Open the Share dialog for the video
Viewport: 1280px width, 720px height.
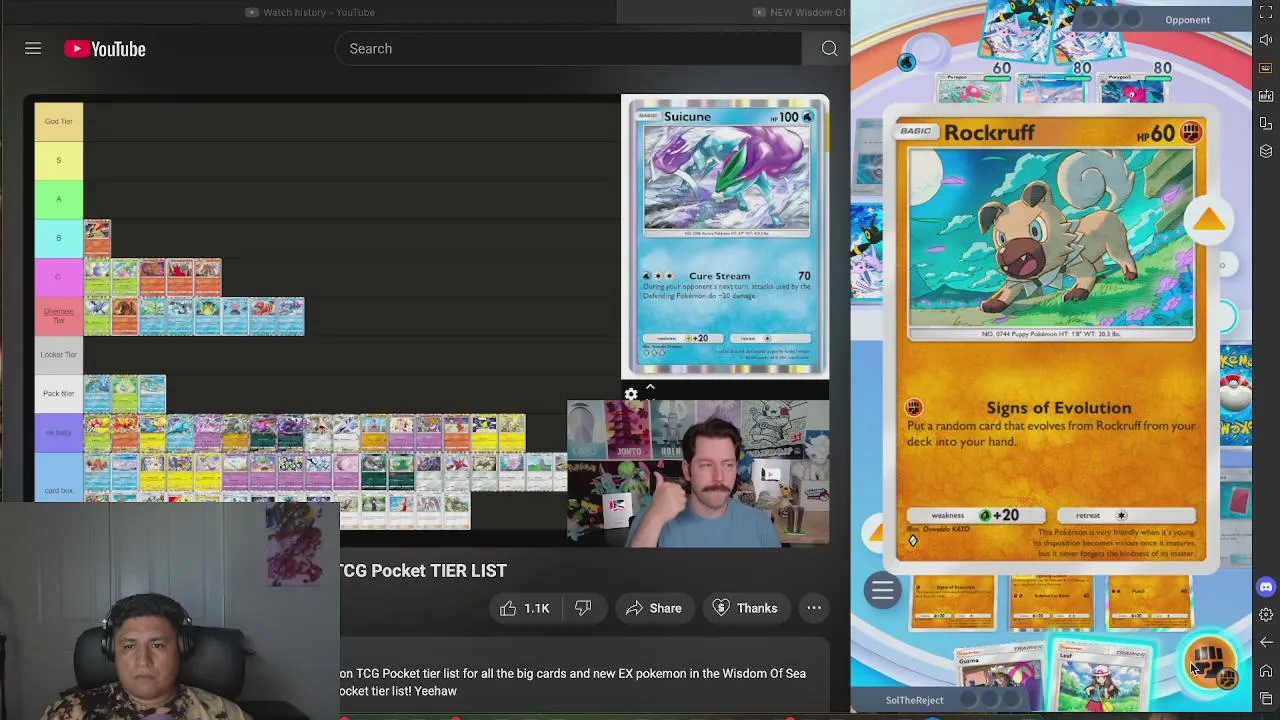click(653, 608)
